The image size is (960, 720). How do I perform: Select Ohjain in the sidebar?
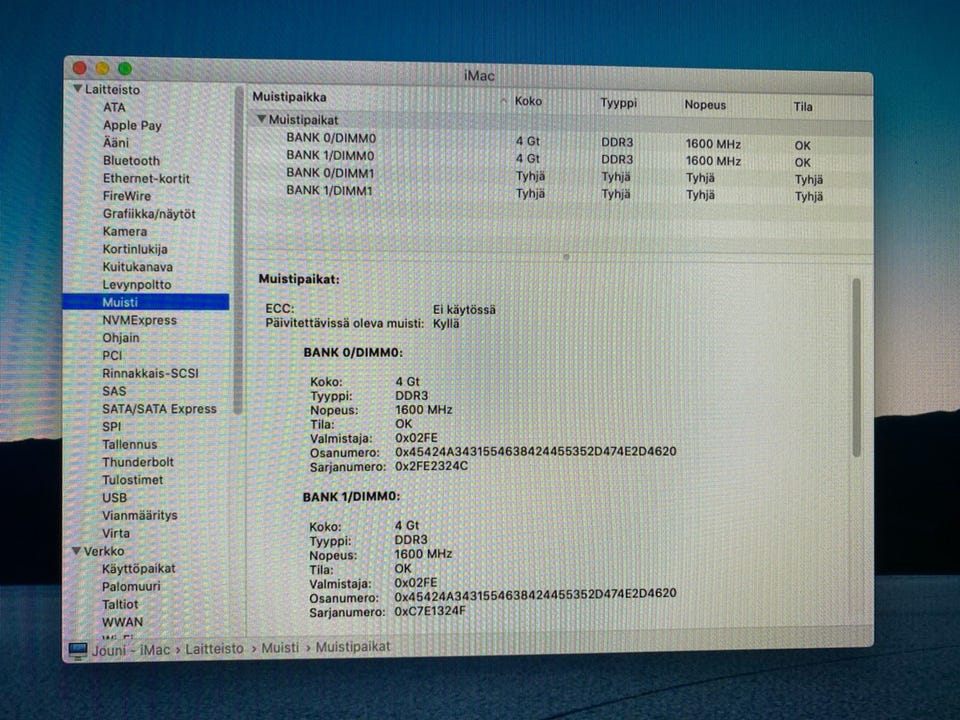[121, 338]
